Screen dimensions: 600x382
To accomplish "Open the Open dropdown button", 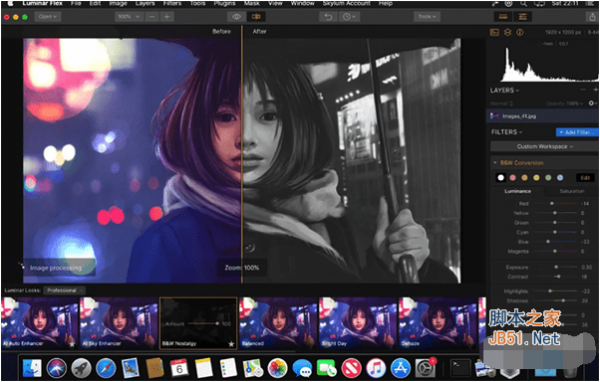I will (47, 17).
